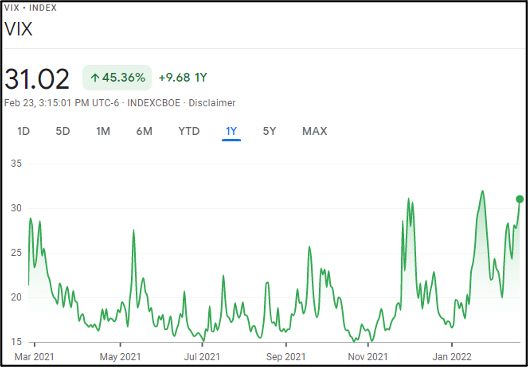Screen dimensions: 528x368
Task: Click the Jan 2022 axis label
Action: point(452,357)
